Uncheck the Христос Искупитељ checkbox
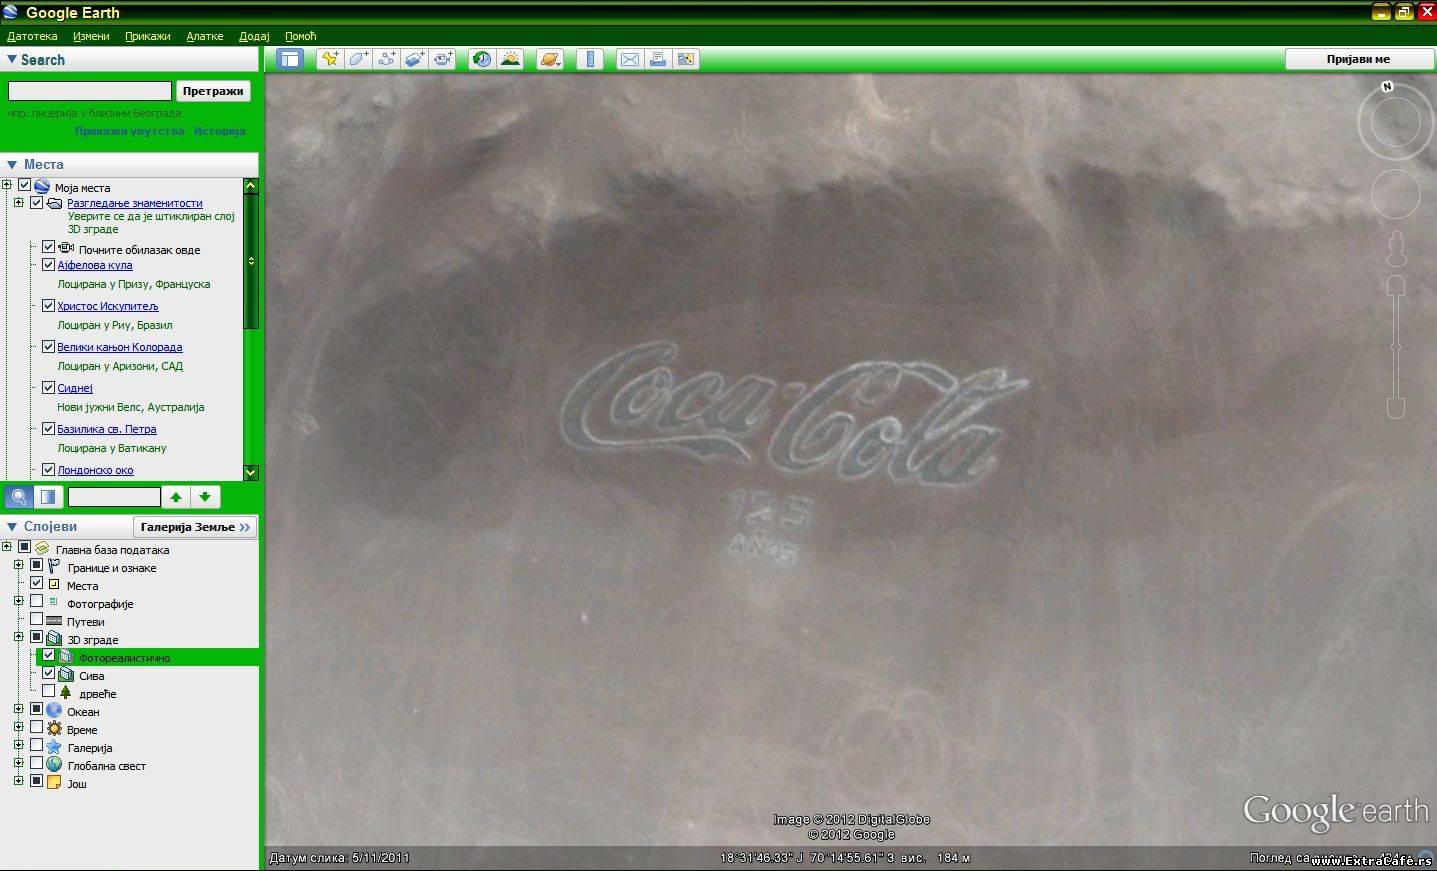Image resolution: width=1437 pixels, height=871 pixels. pos(48,306)
